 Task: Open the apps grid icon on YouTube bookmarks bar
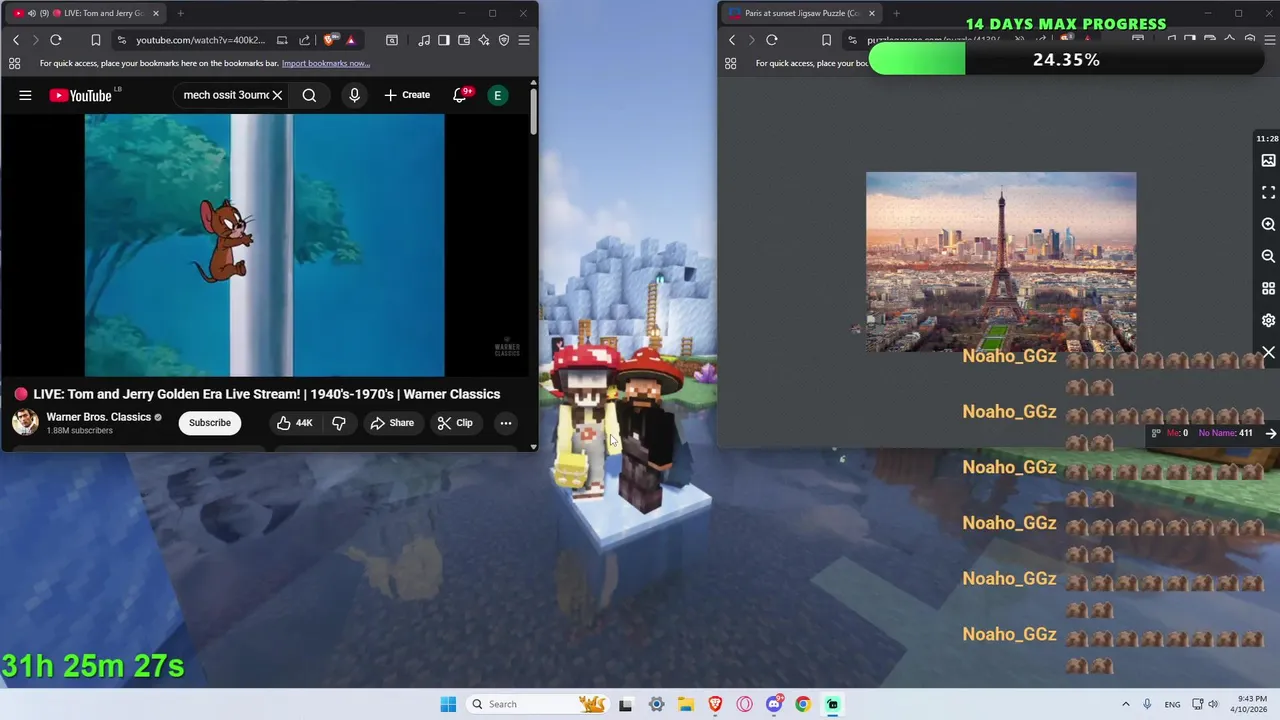click(x=14, y=63)
